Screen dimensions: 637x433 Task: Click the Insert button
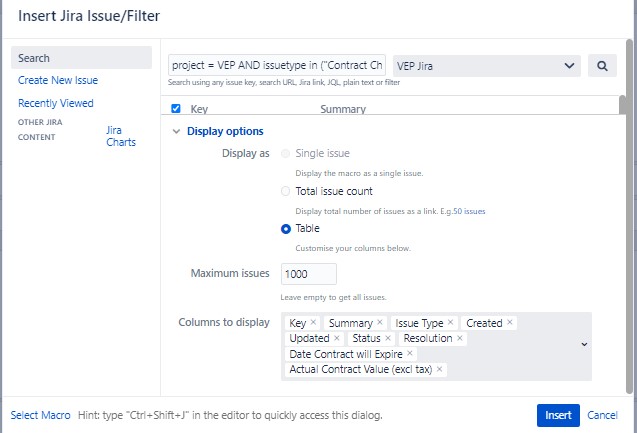point(558,415)
